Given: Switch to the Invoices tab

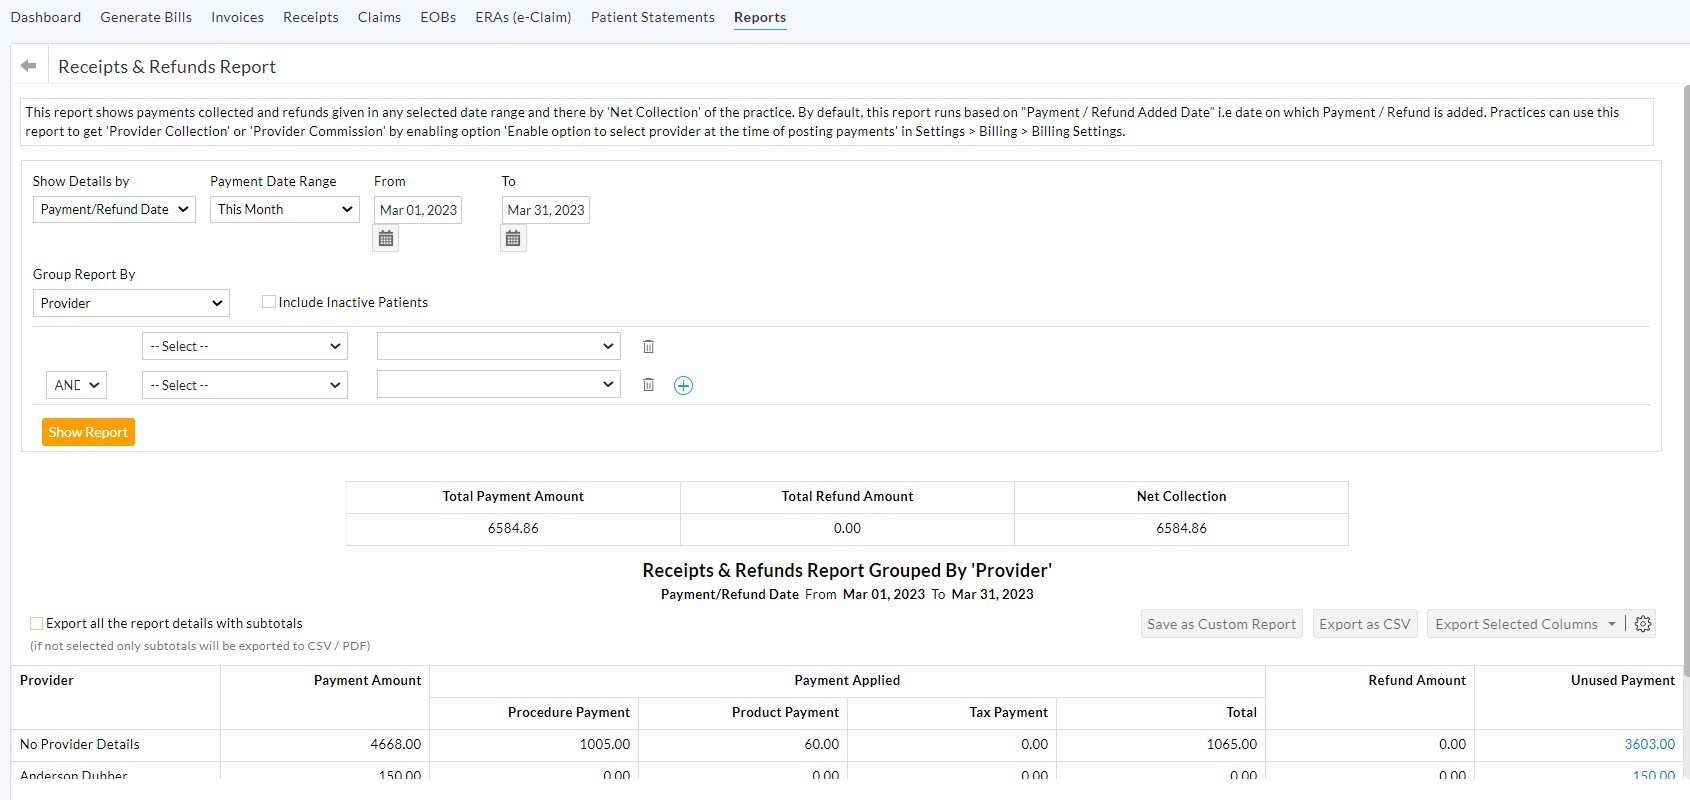Looking at the screenshot, I should [x=237, y=17].
